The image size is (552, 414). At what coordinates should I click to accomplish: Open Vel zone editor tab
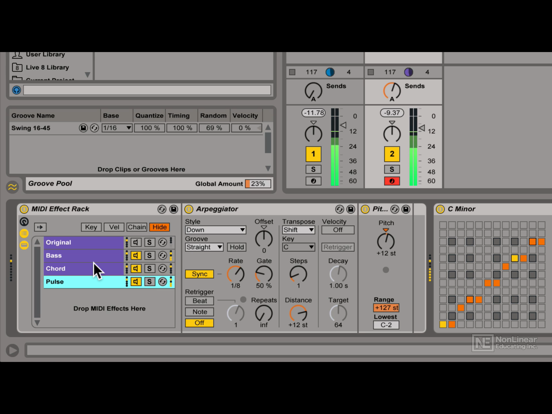tap(114, 227)
